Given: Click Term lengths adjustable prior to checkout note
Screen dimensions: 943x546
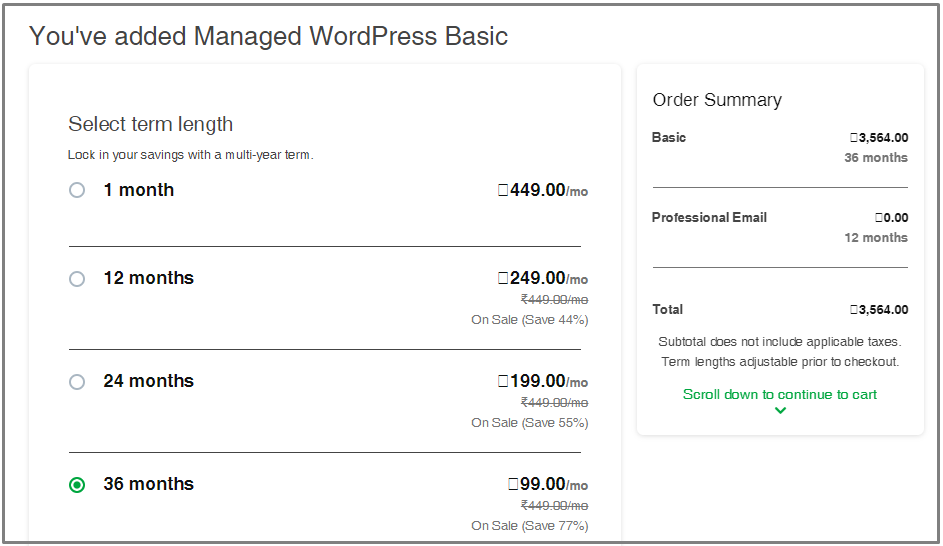Looking at the screenshot, I should click(780, 362).
